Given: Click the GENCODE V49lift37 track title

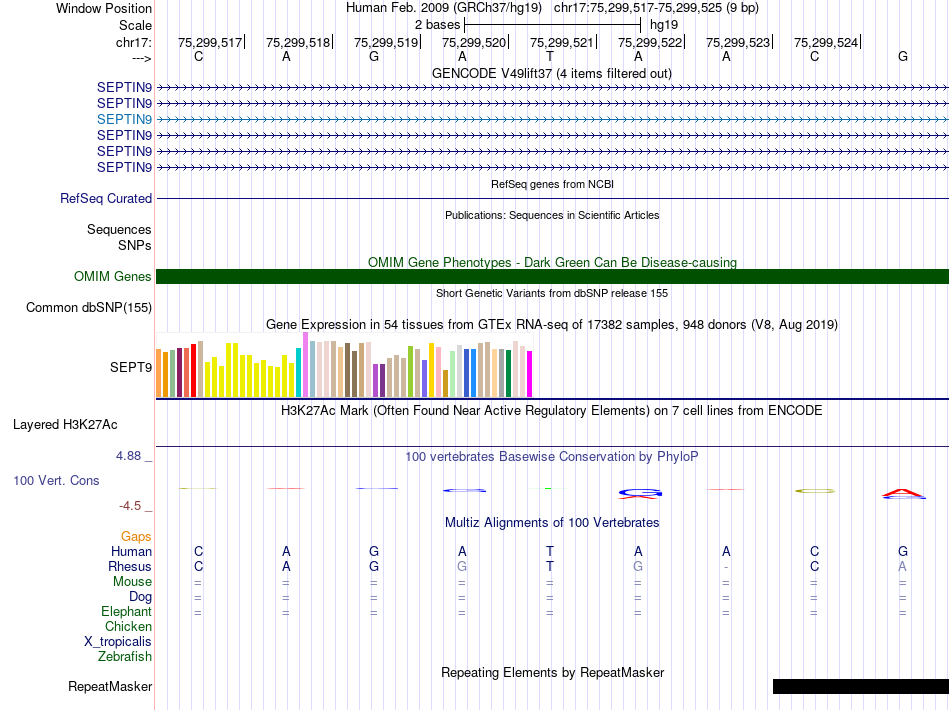Looking at the screenshot, I should point(551,74).
